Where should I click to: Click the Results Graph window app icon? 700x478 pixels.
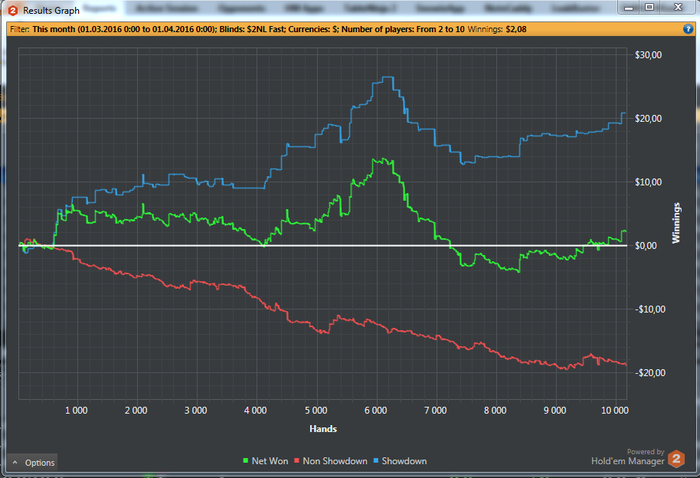13,10
